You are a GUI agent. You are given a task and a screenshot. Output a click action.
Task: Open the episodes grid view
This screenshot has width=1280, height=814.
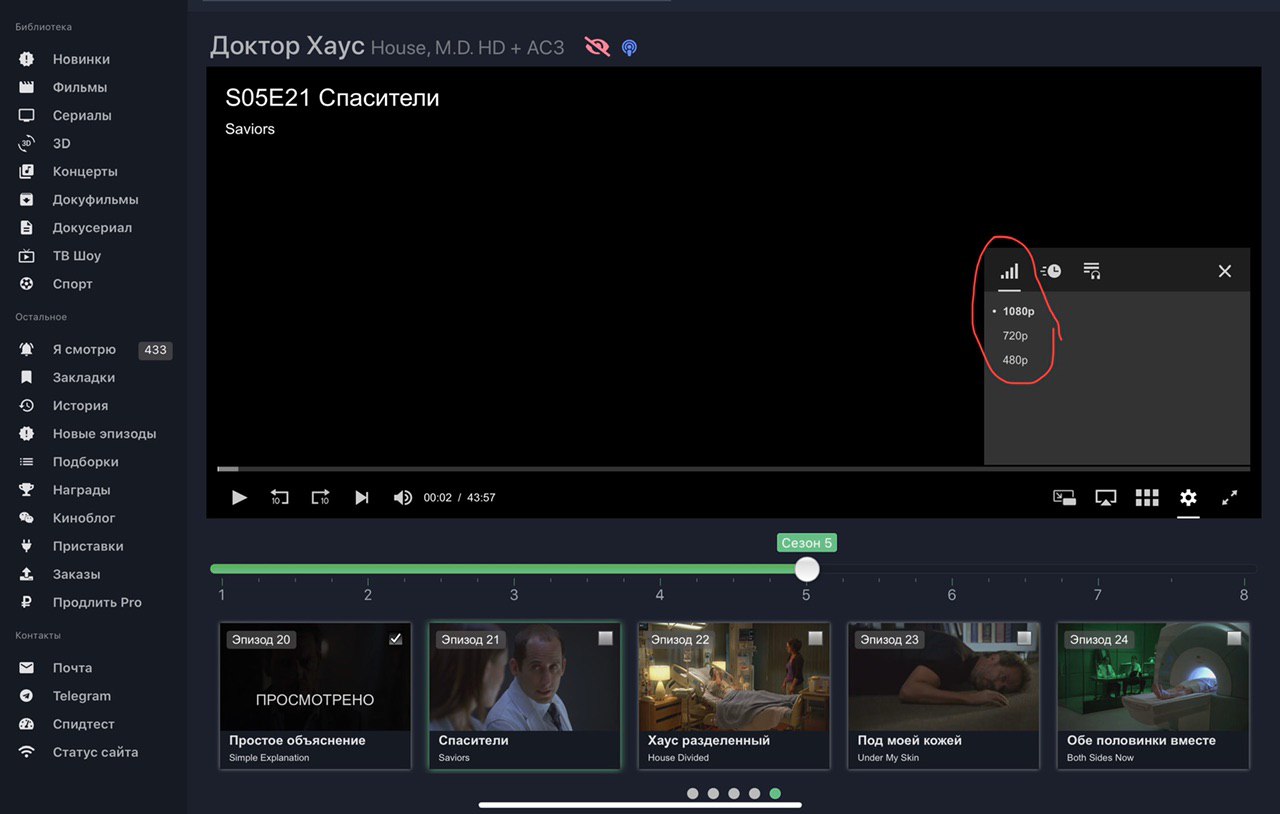1147,497
